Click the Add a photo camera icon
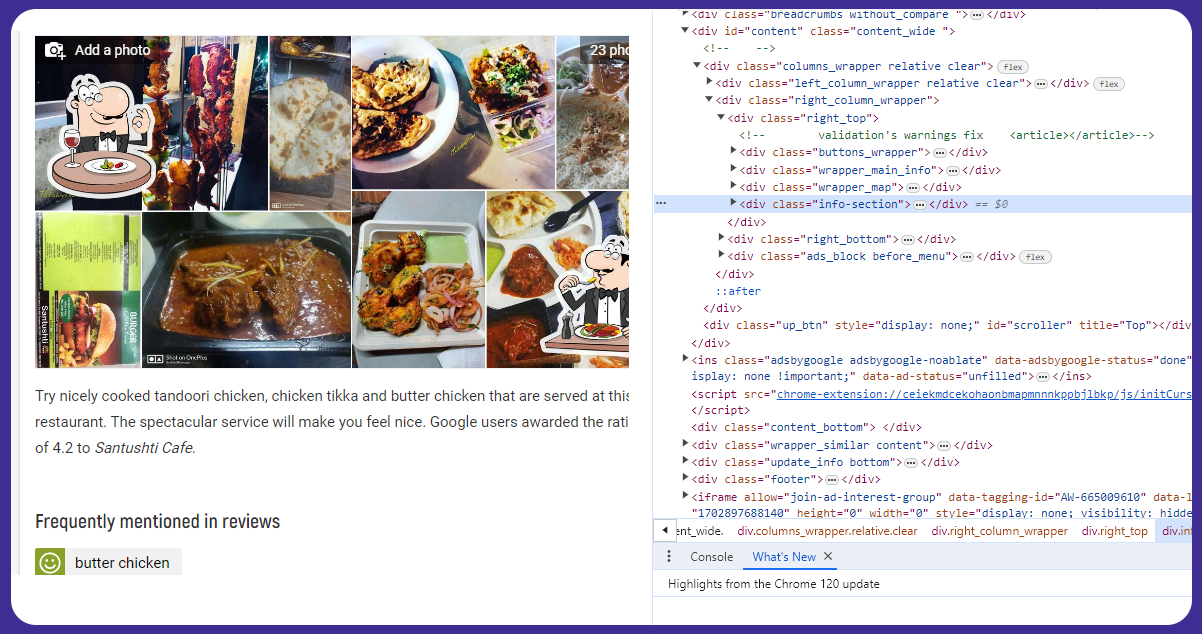1202x634 pixels. [55, 50]
